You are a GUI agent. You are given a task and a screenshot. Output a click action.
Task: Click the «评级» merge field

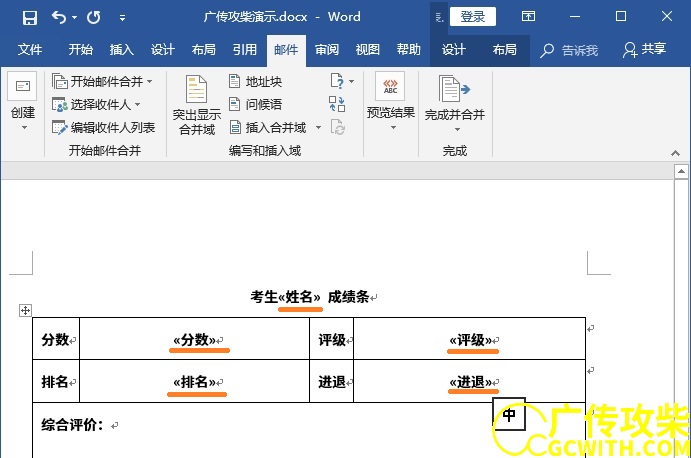tap(471, 340)
